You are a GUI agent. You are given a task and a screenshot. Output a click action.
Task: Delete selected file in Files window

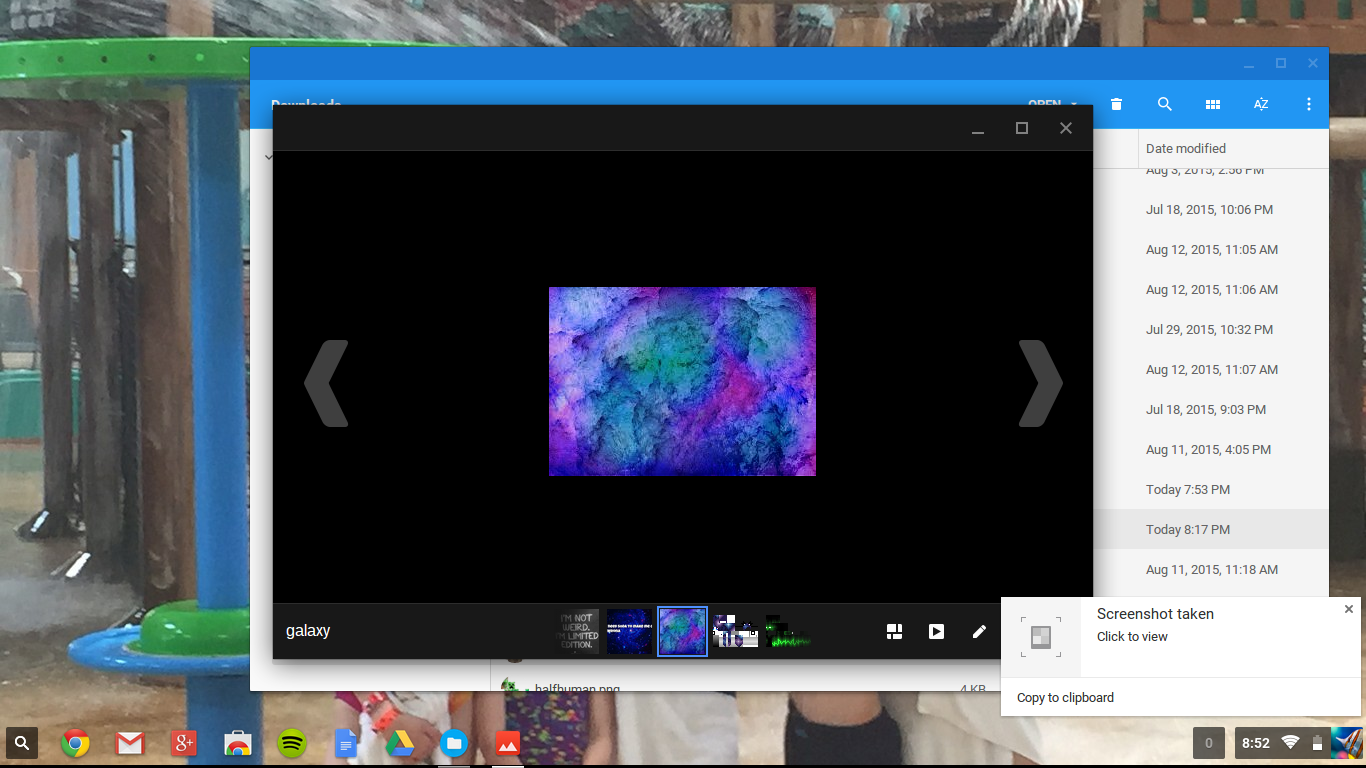point(1116,104)
